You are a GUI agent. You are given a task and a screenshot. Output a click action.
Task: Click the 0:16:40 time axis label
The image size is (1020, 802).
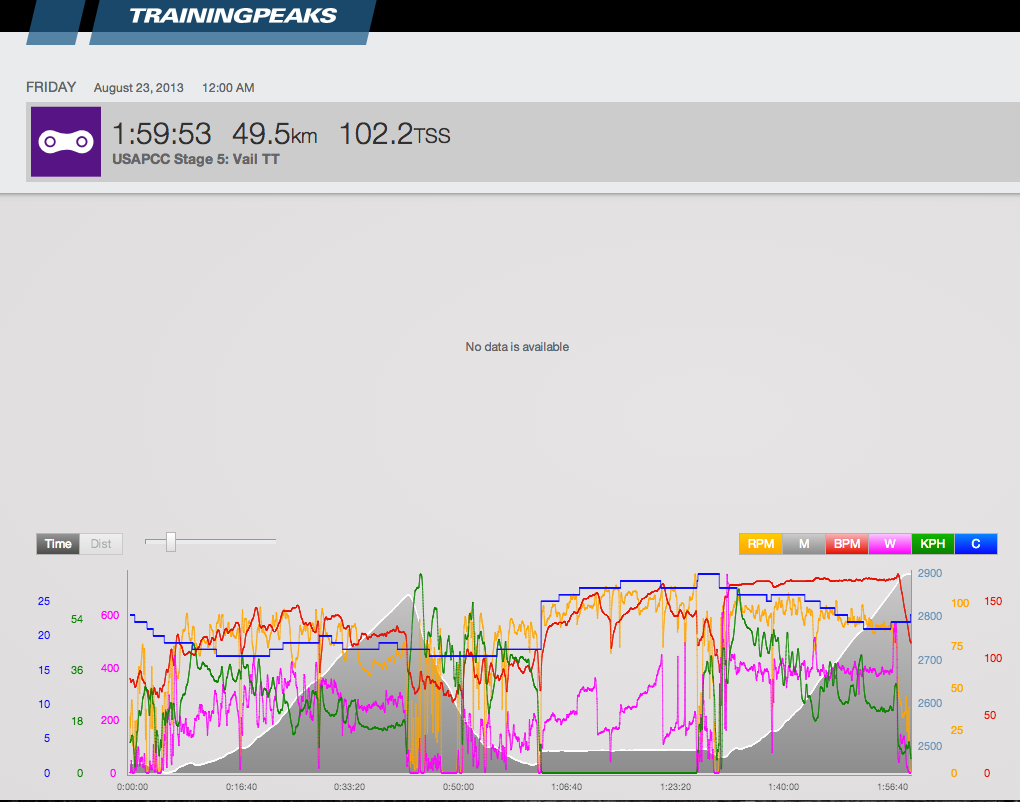[241, 786]
